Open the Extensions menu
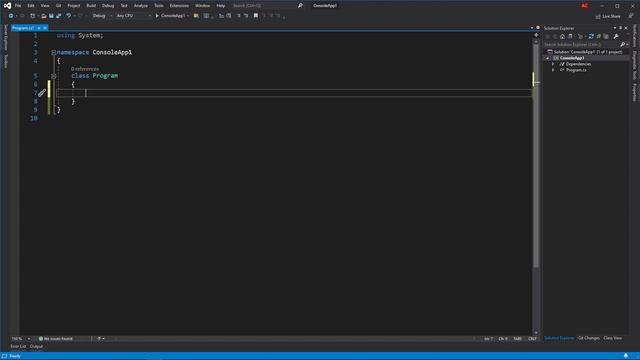640x360 pixels. 179,6
